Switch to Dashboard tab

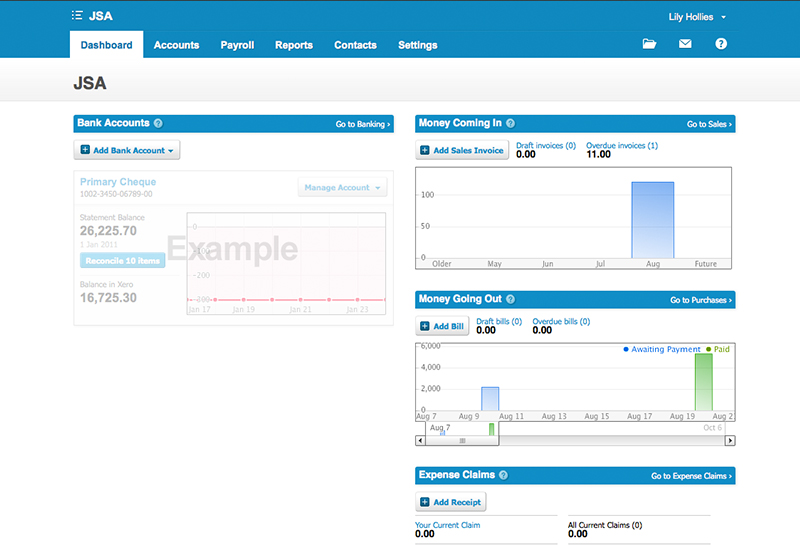tap(106, 45)
